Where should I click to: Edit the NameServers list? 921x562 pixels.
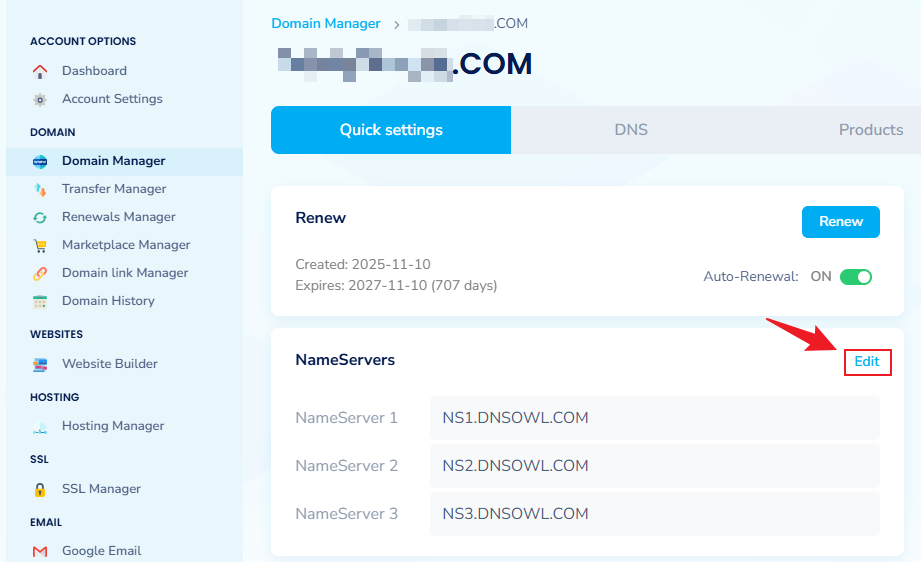pyautogui.click(x=866, y=362)
